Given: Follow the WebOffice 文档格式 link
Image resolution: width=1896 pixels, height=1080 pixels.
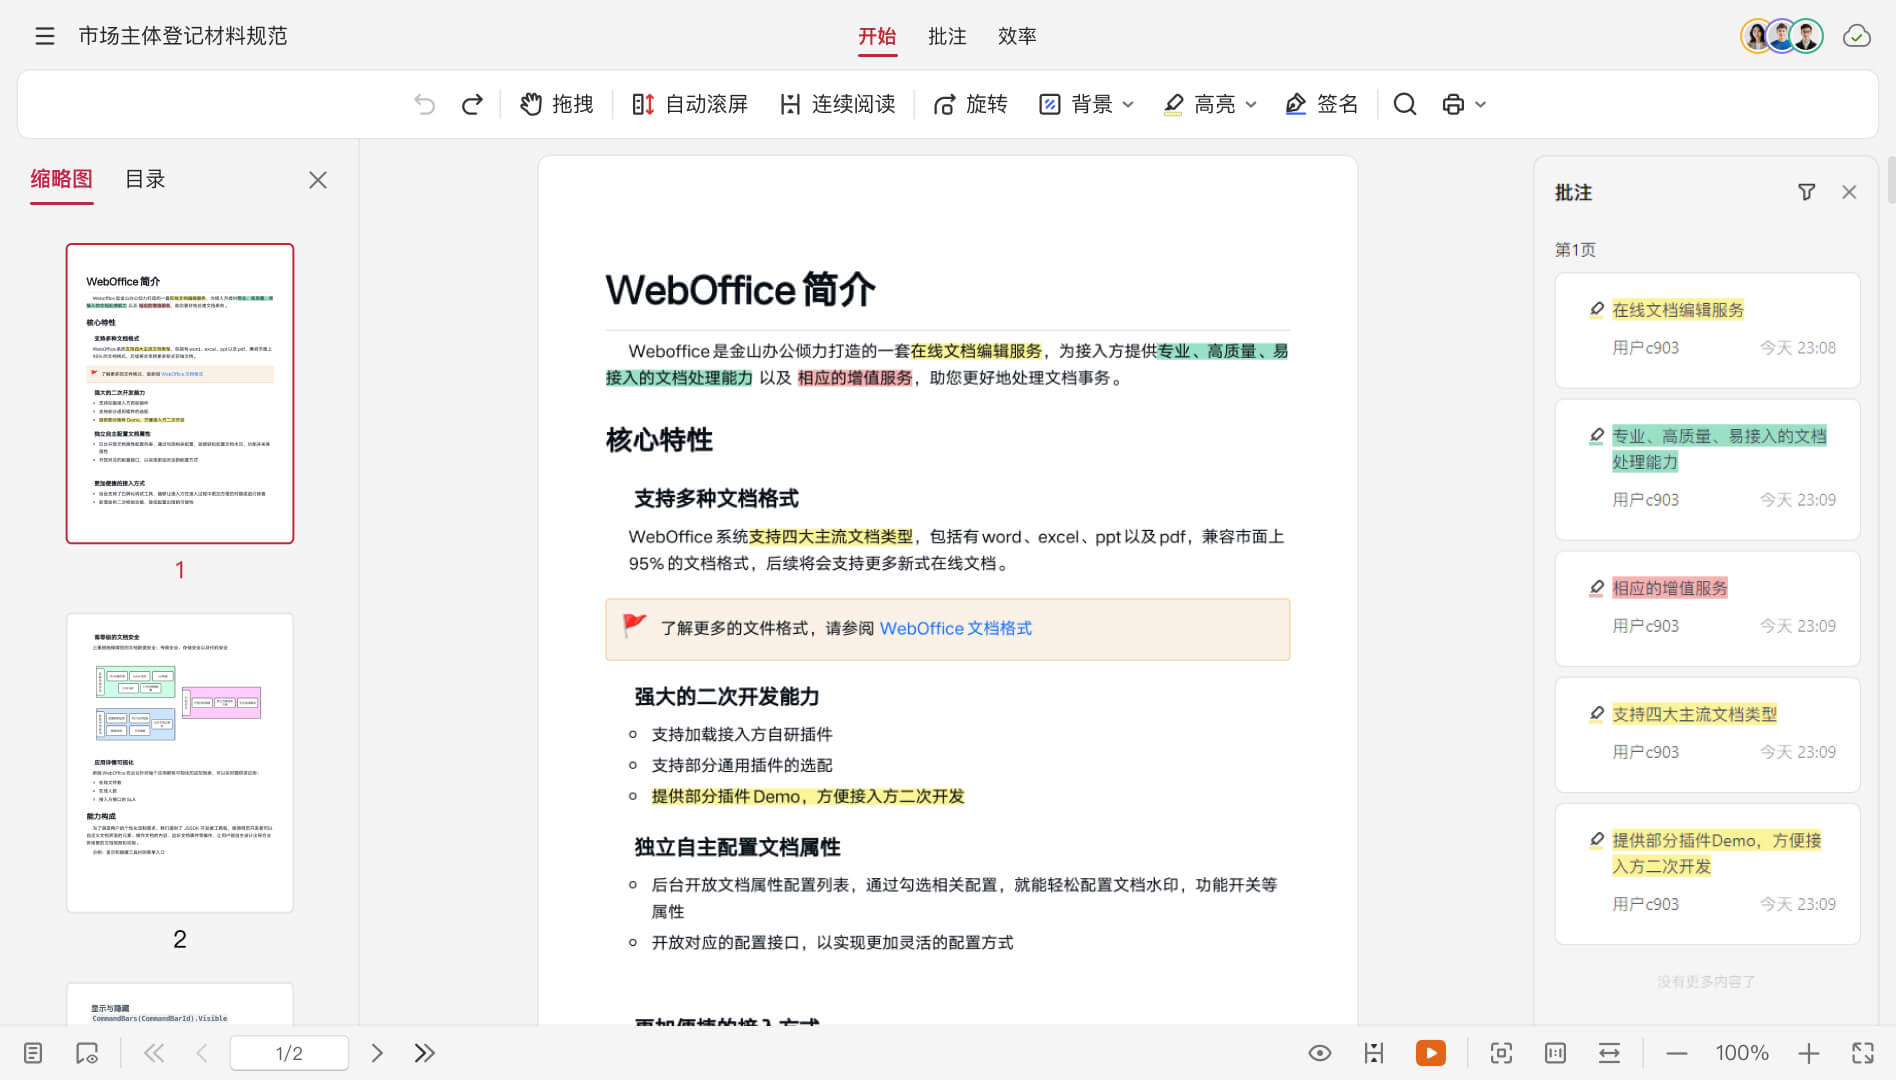Looking at the screenshot, I should [956, 628].
